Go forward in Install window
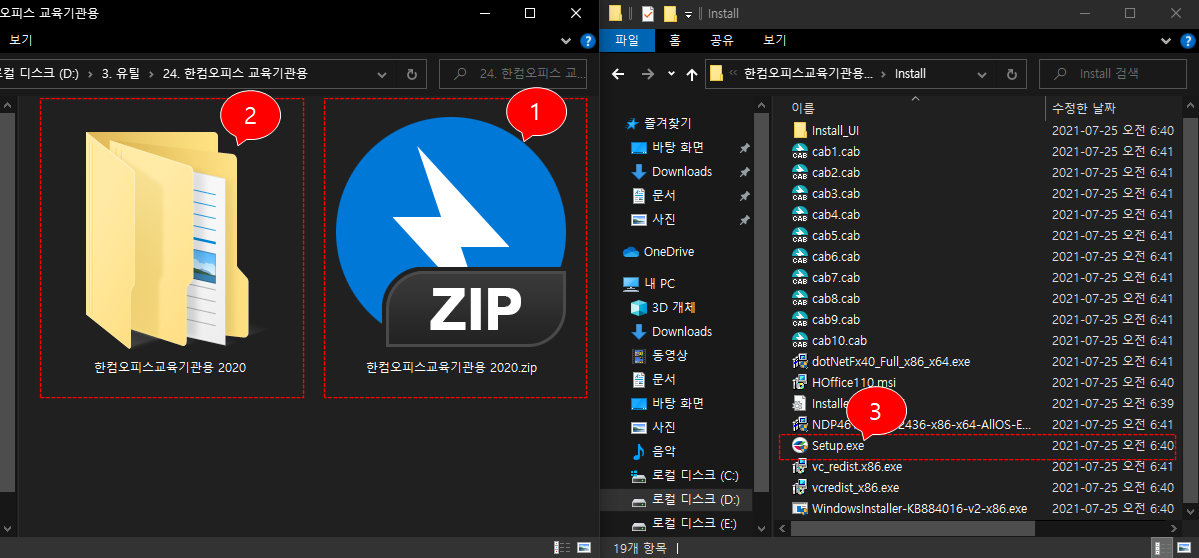Viewport: 1199px width, 558px height. point(647,74)
